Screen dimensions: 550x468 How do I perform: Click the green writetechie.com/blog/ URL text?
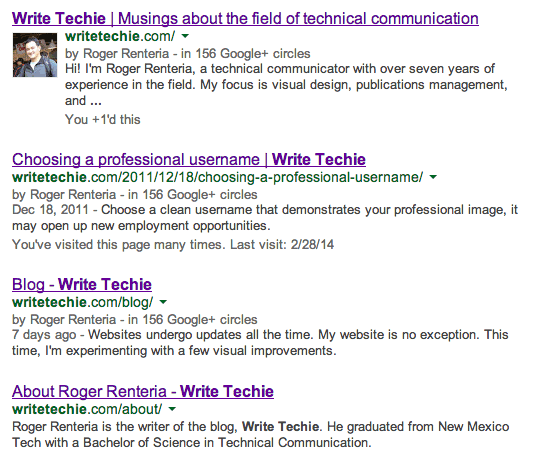point(83,302)
